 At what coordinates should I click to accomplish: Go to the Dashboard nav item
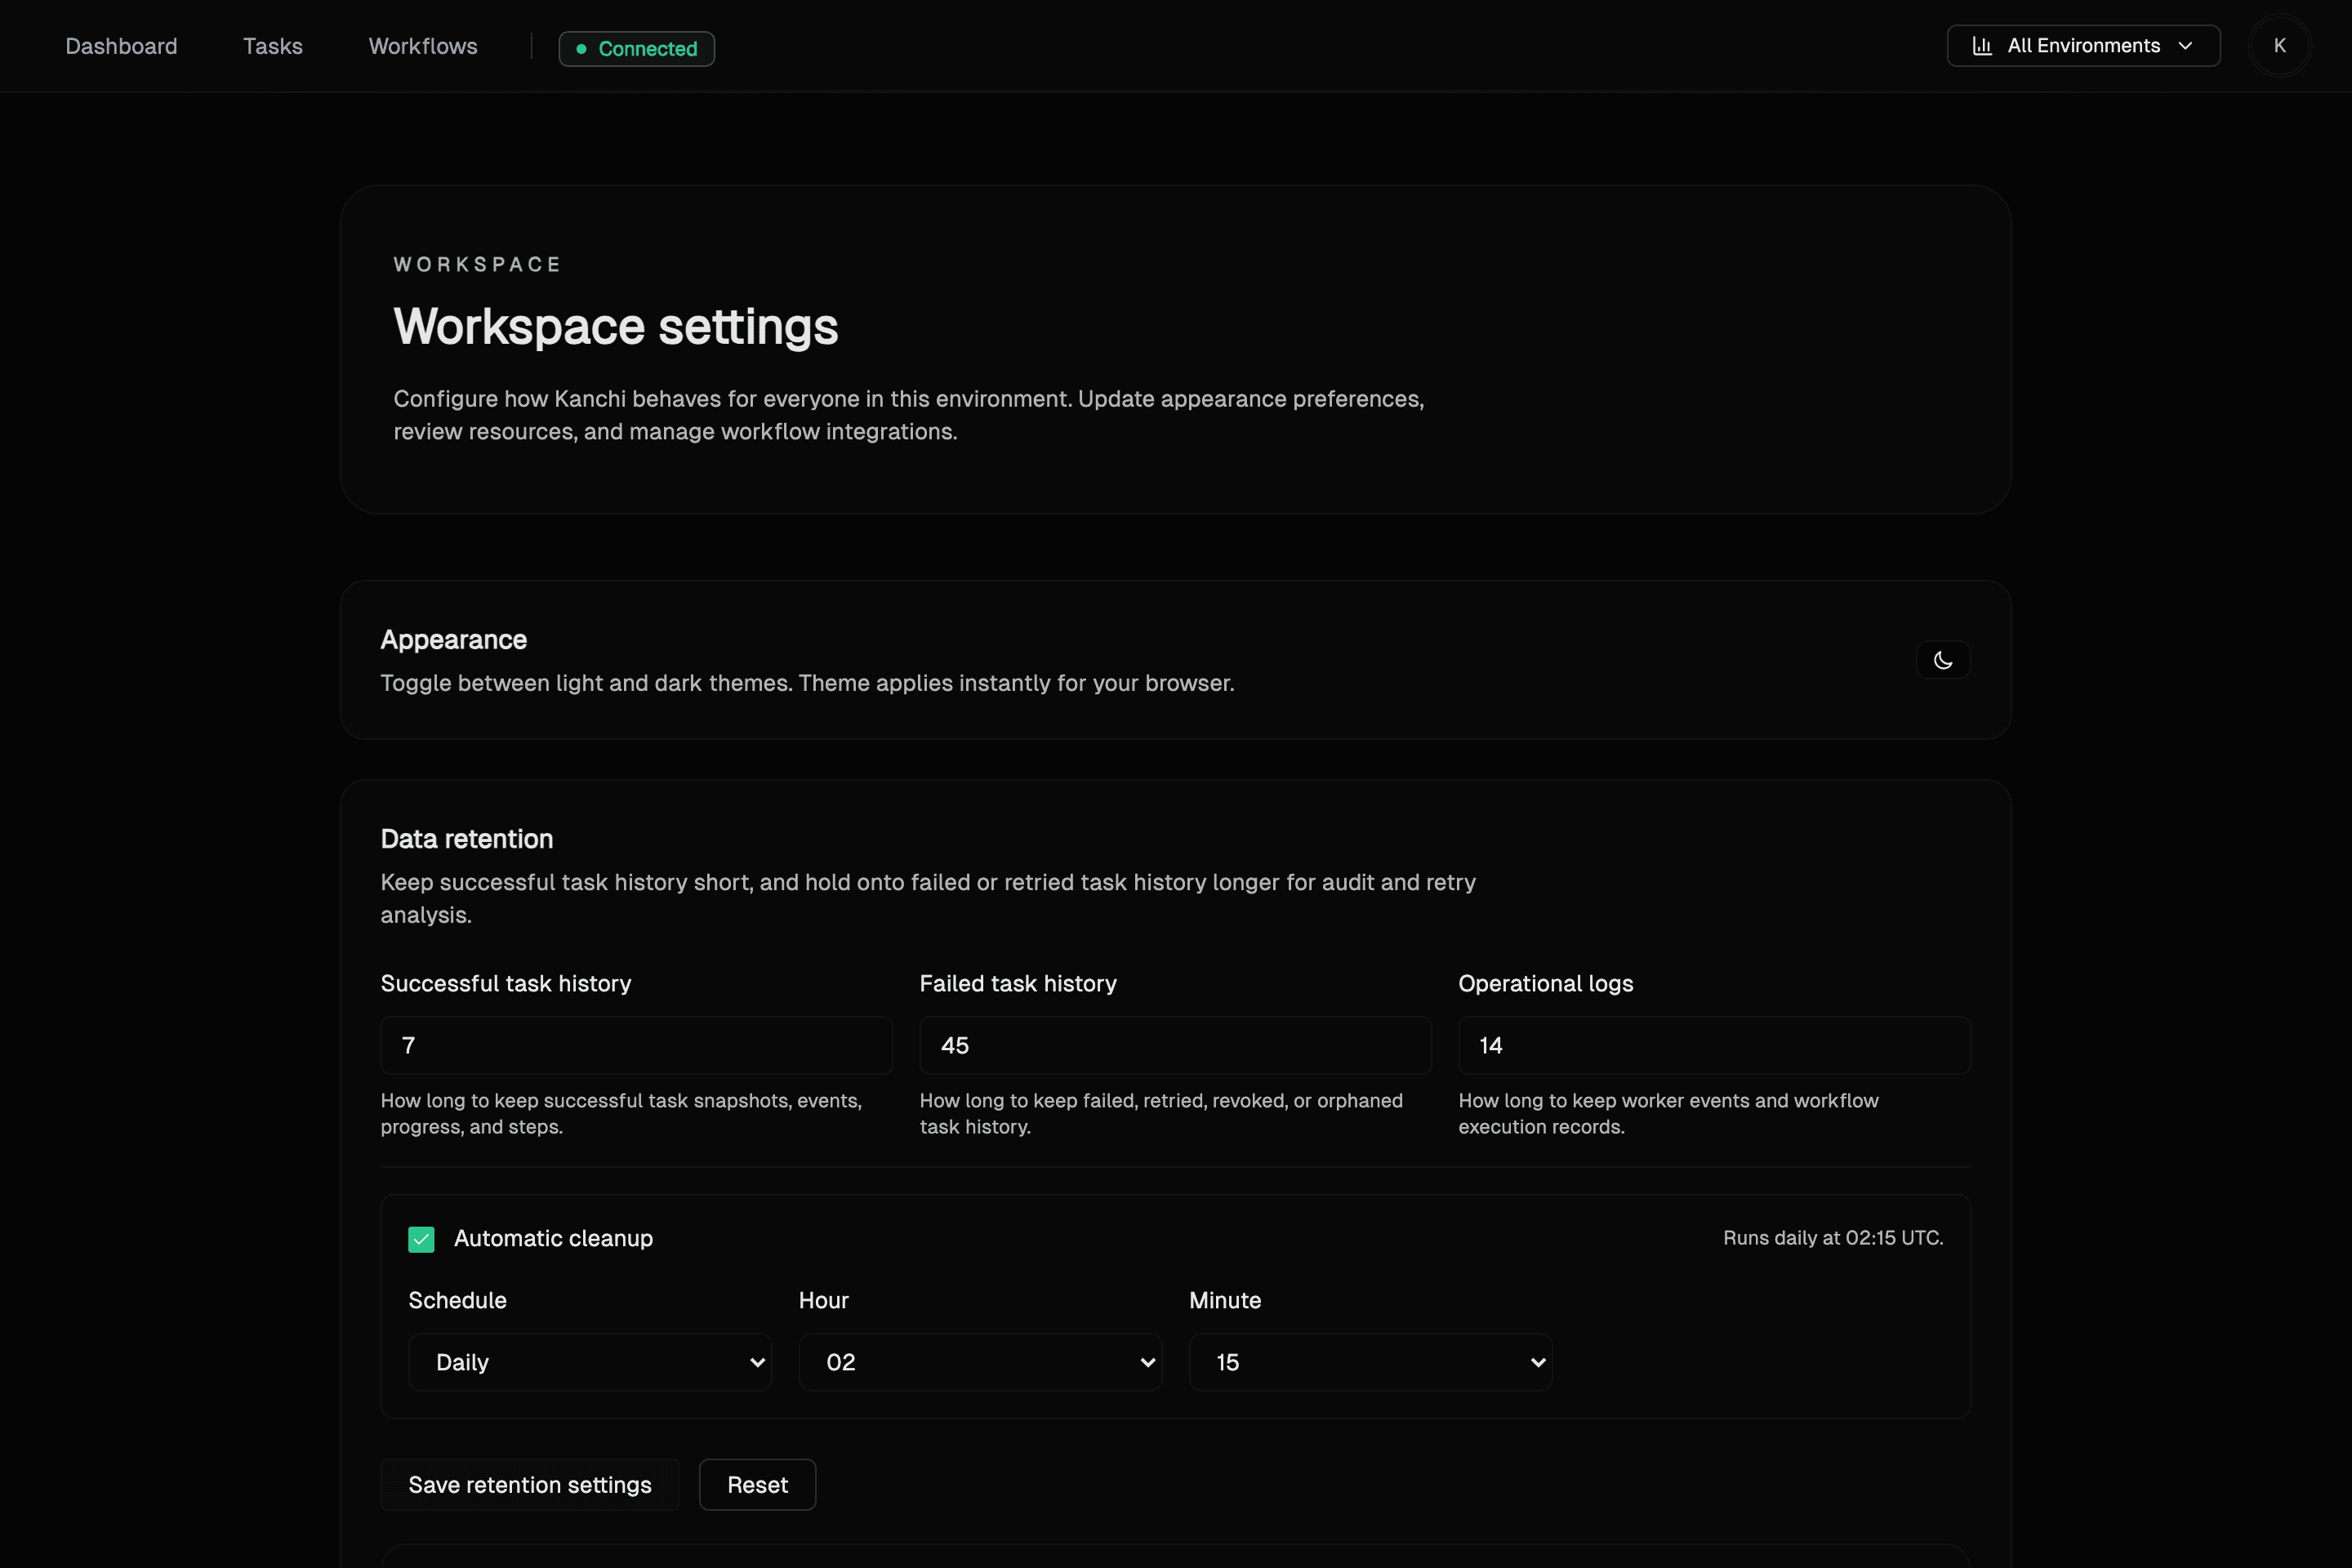[x=121, y=46]
